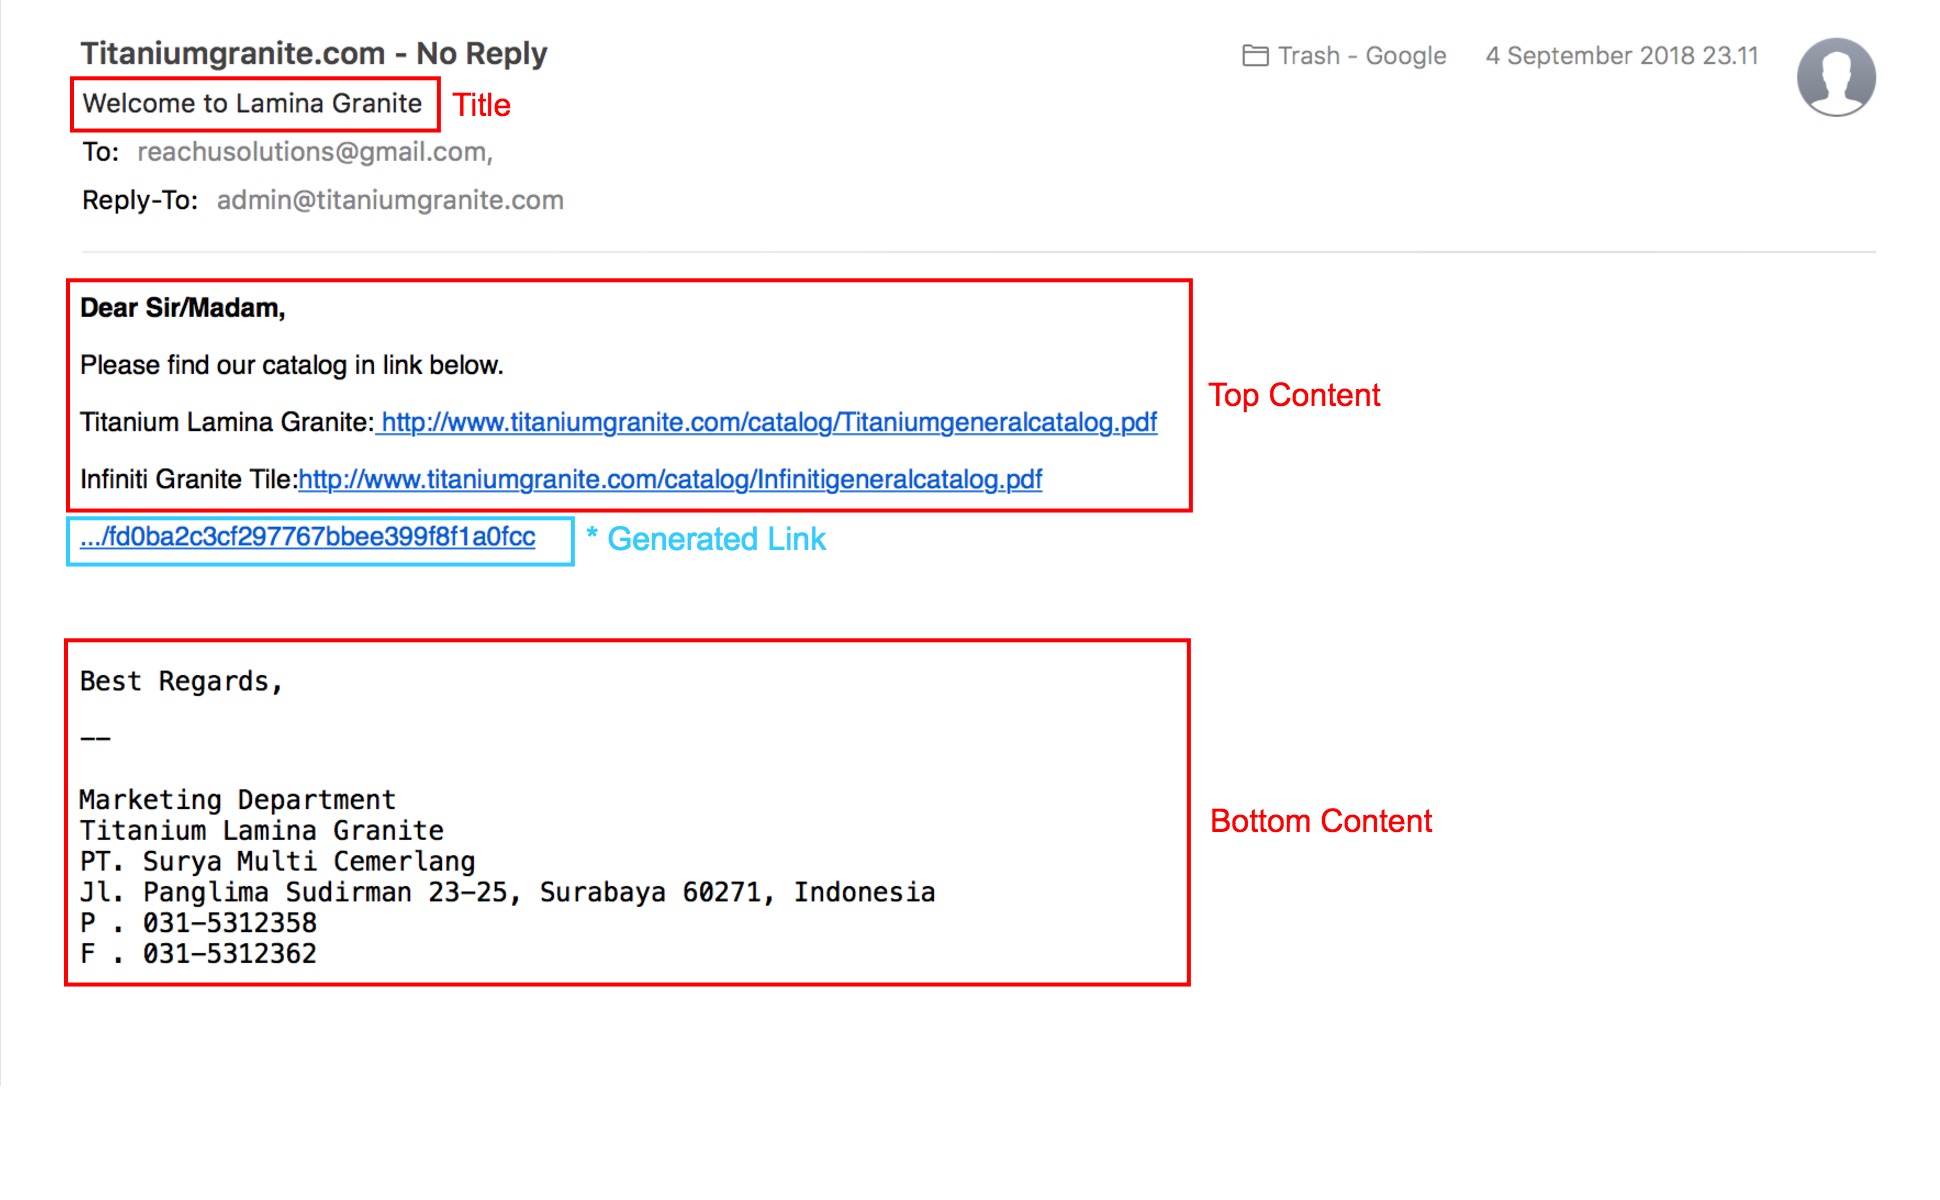Click the Trash folder icon
The image size is (1940, 1200).
click(1255, 56)
